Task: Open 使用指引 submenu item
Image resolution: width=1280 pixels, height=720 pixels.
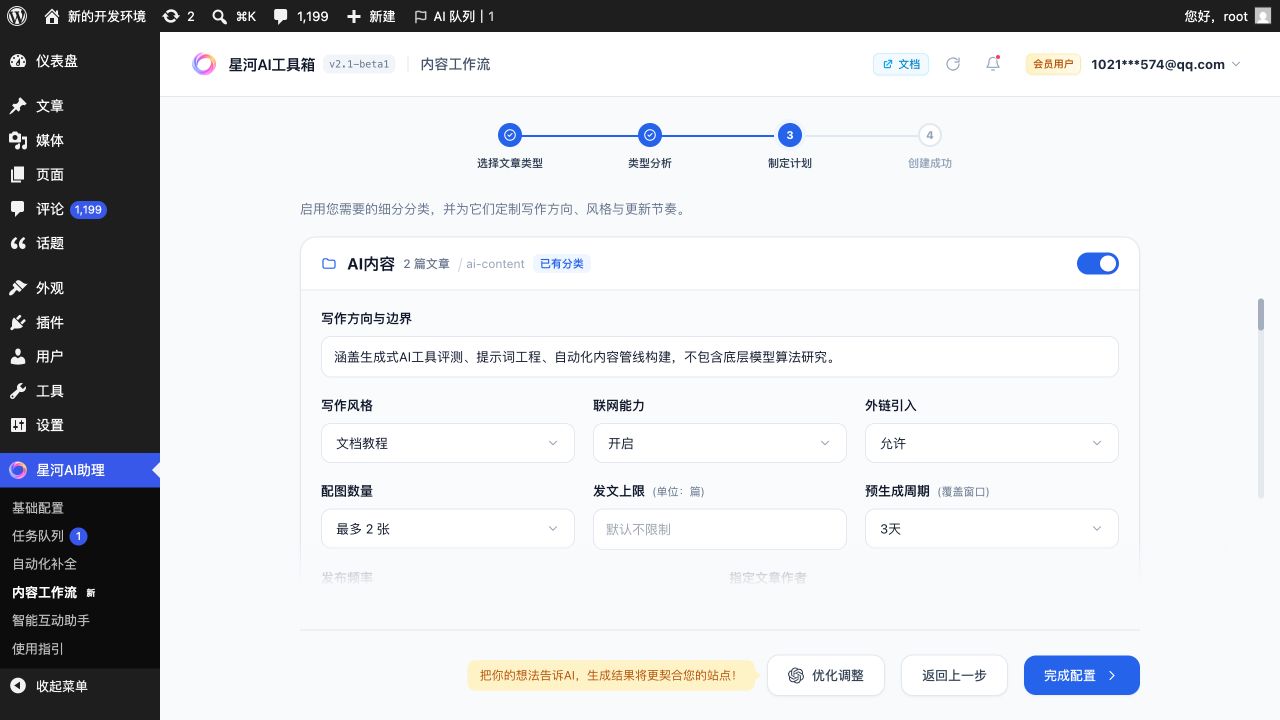Action: [38, 648]
